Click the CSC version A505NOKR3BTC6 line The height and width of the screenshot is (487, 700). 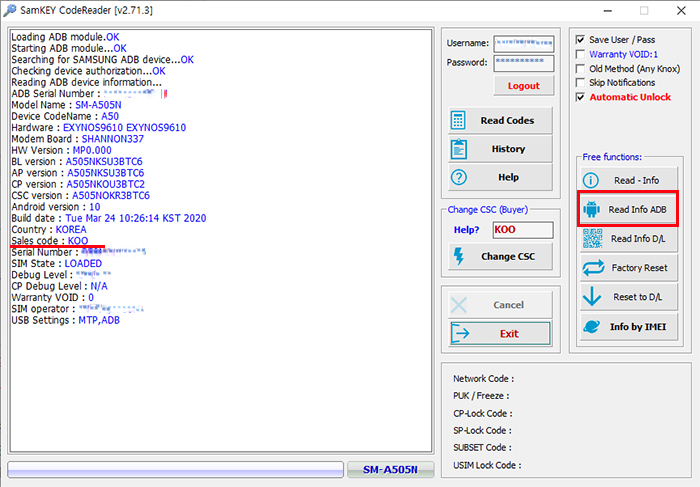(80, 196)
